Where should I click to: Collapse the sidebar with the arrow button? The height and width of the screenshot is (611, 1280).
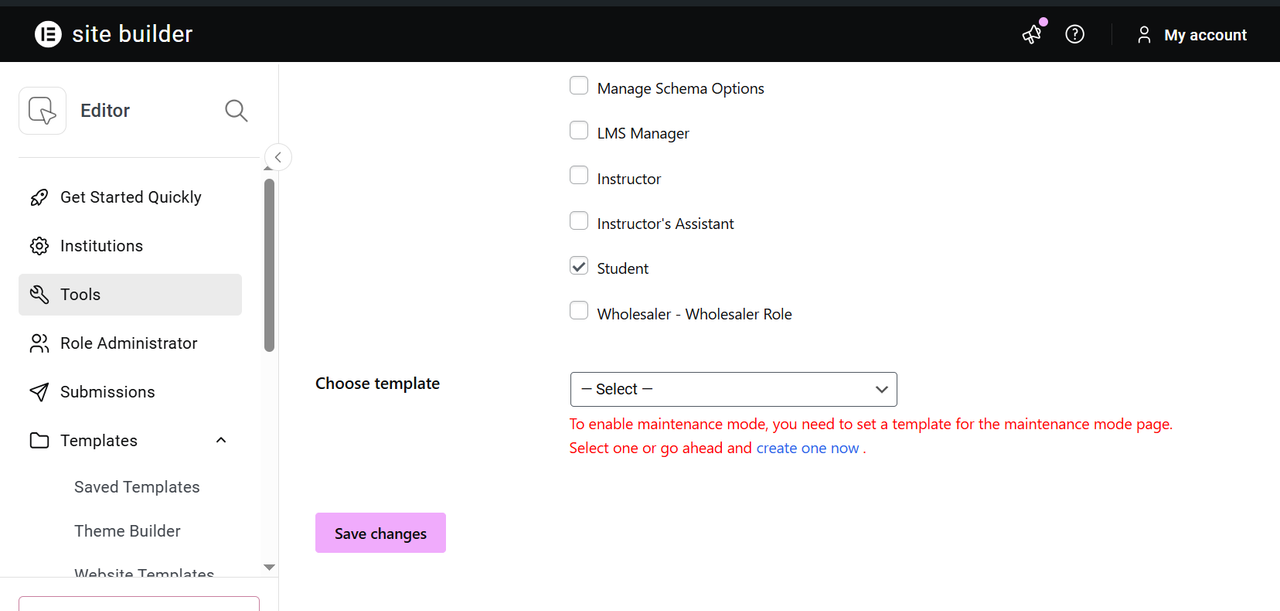278,157
